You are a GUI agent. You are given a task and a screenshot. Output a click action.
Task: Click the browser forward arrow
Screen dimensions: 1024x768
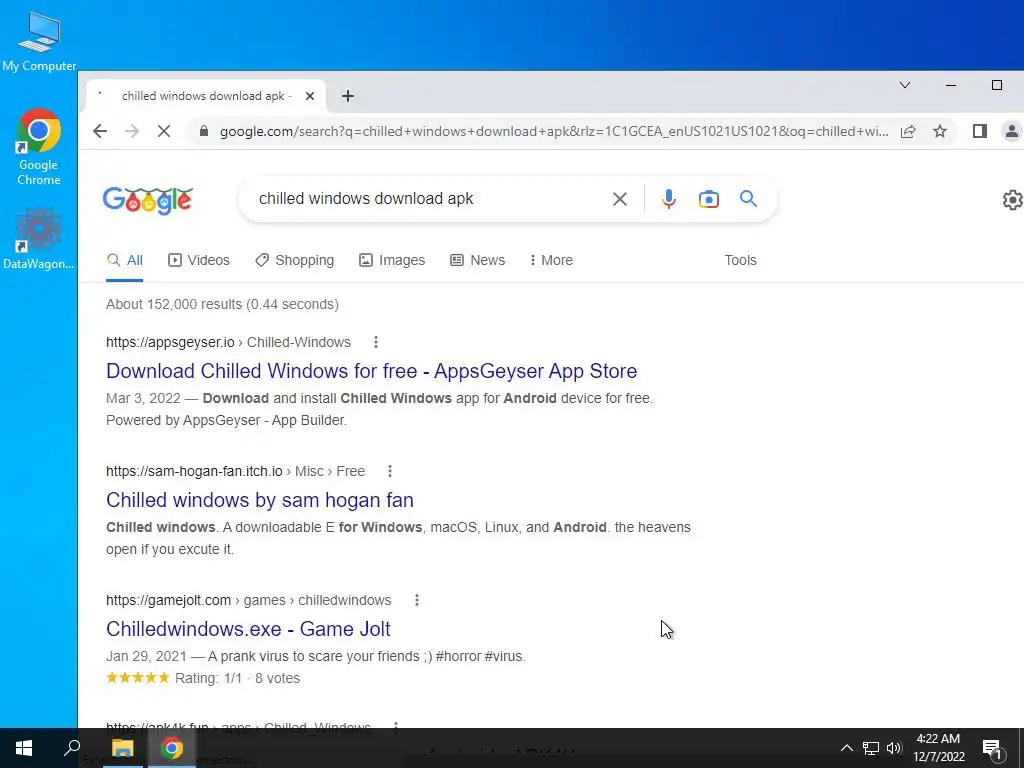click(132, 131)
